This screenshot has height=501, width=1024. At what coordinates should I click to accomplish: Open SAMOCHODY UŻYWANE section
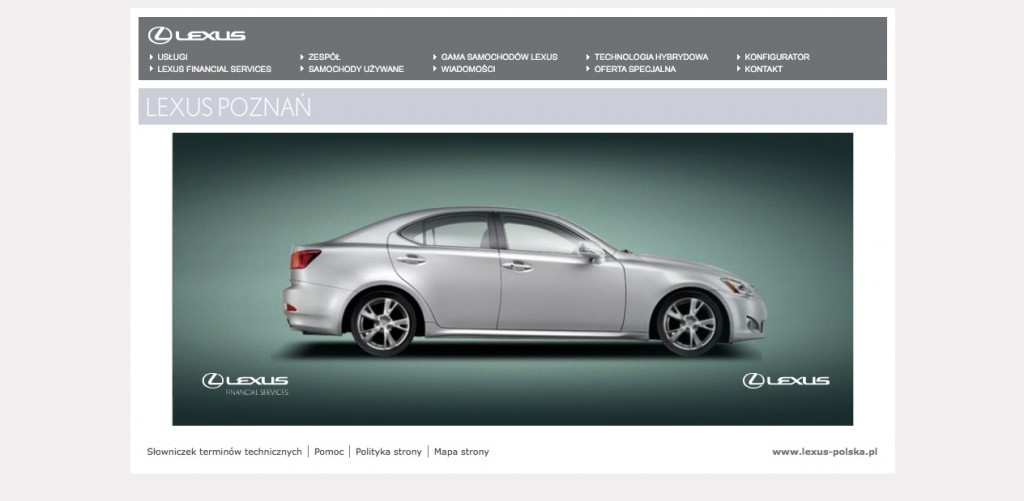click(356, 69)
